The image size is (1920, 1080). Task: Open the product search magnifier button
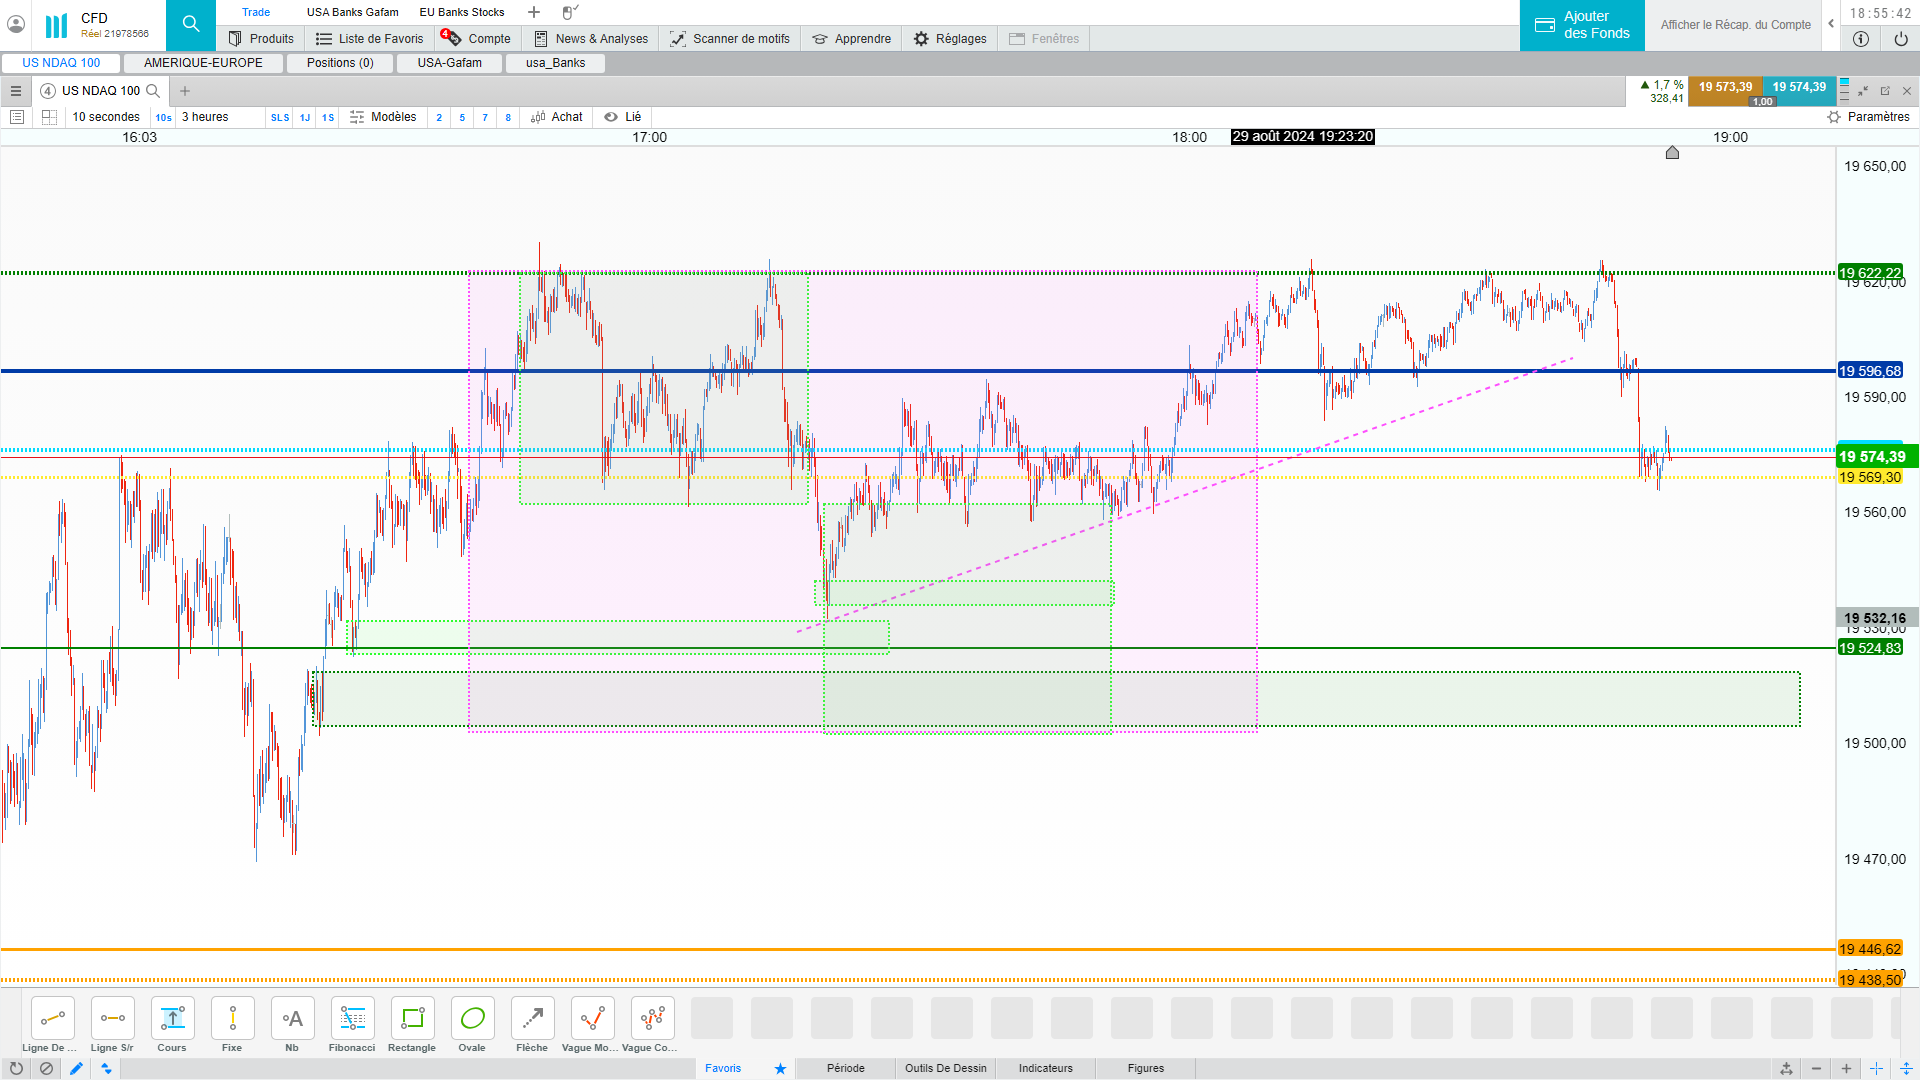(x=190, y=25)
